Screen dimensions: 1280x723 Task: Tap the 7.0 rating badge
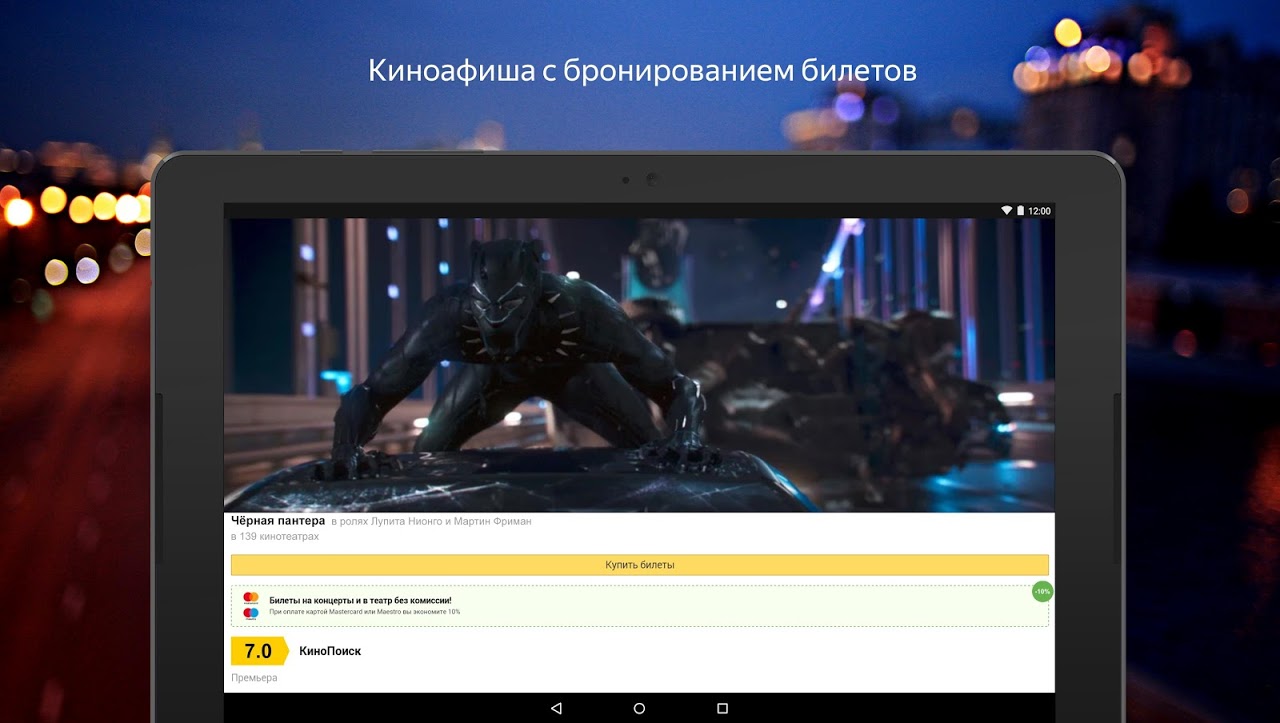[x=259, y=651]
